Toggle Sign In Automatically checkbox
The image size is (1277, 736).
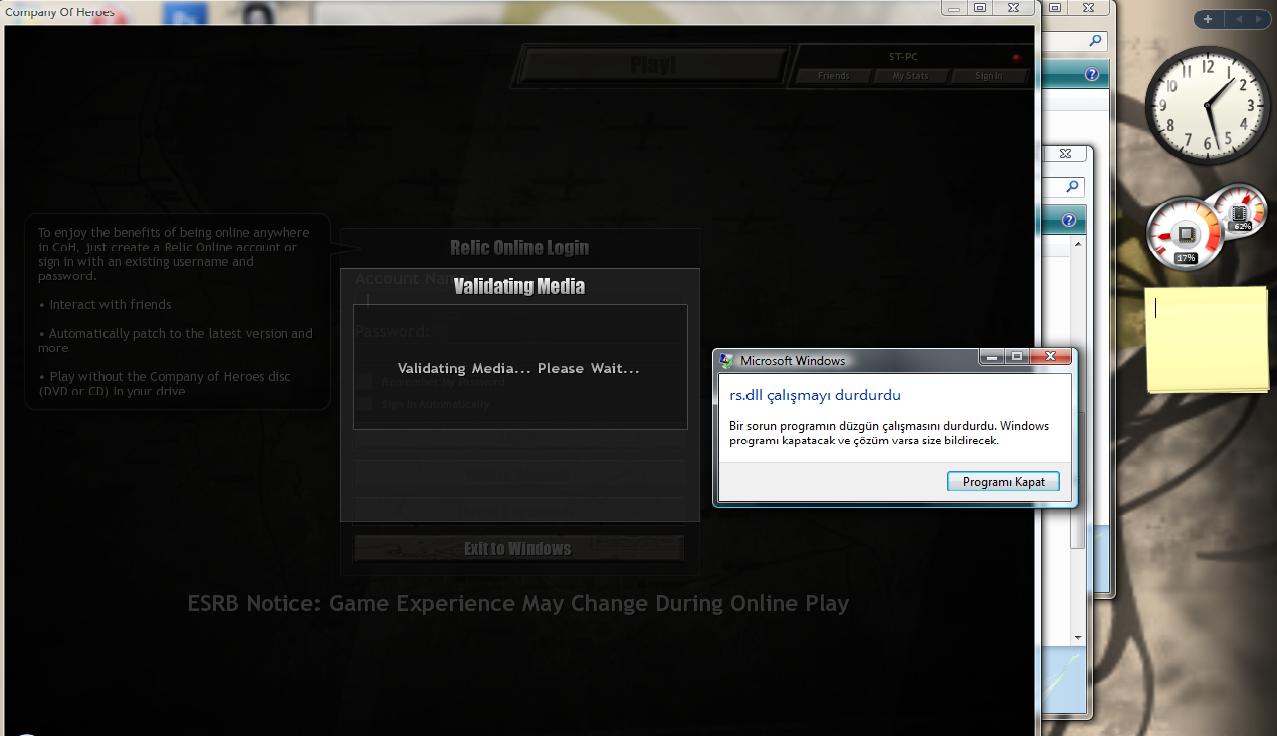366,404
